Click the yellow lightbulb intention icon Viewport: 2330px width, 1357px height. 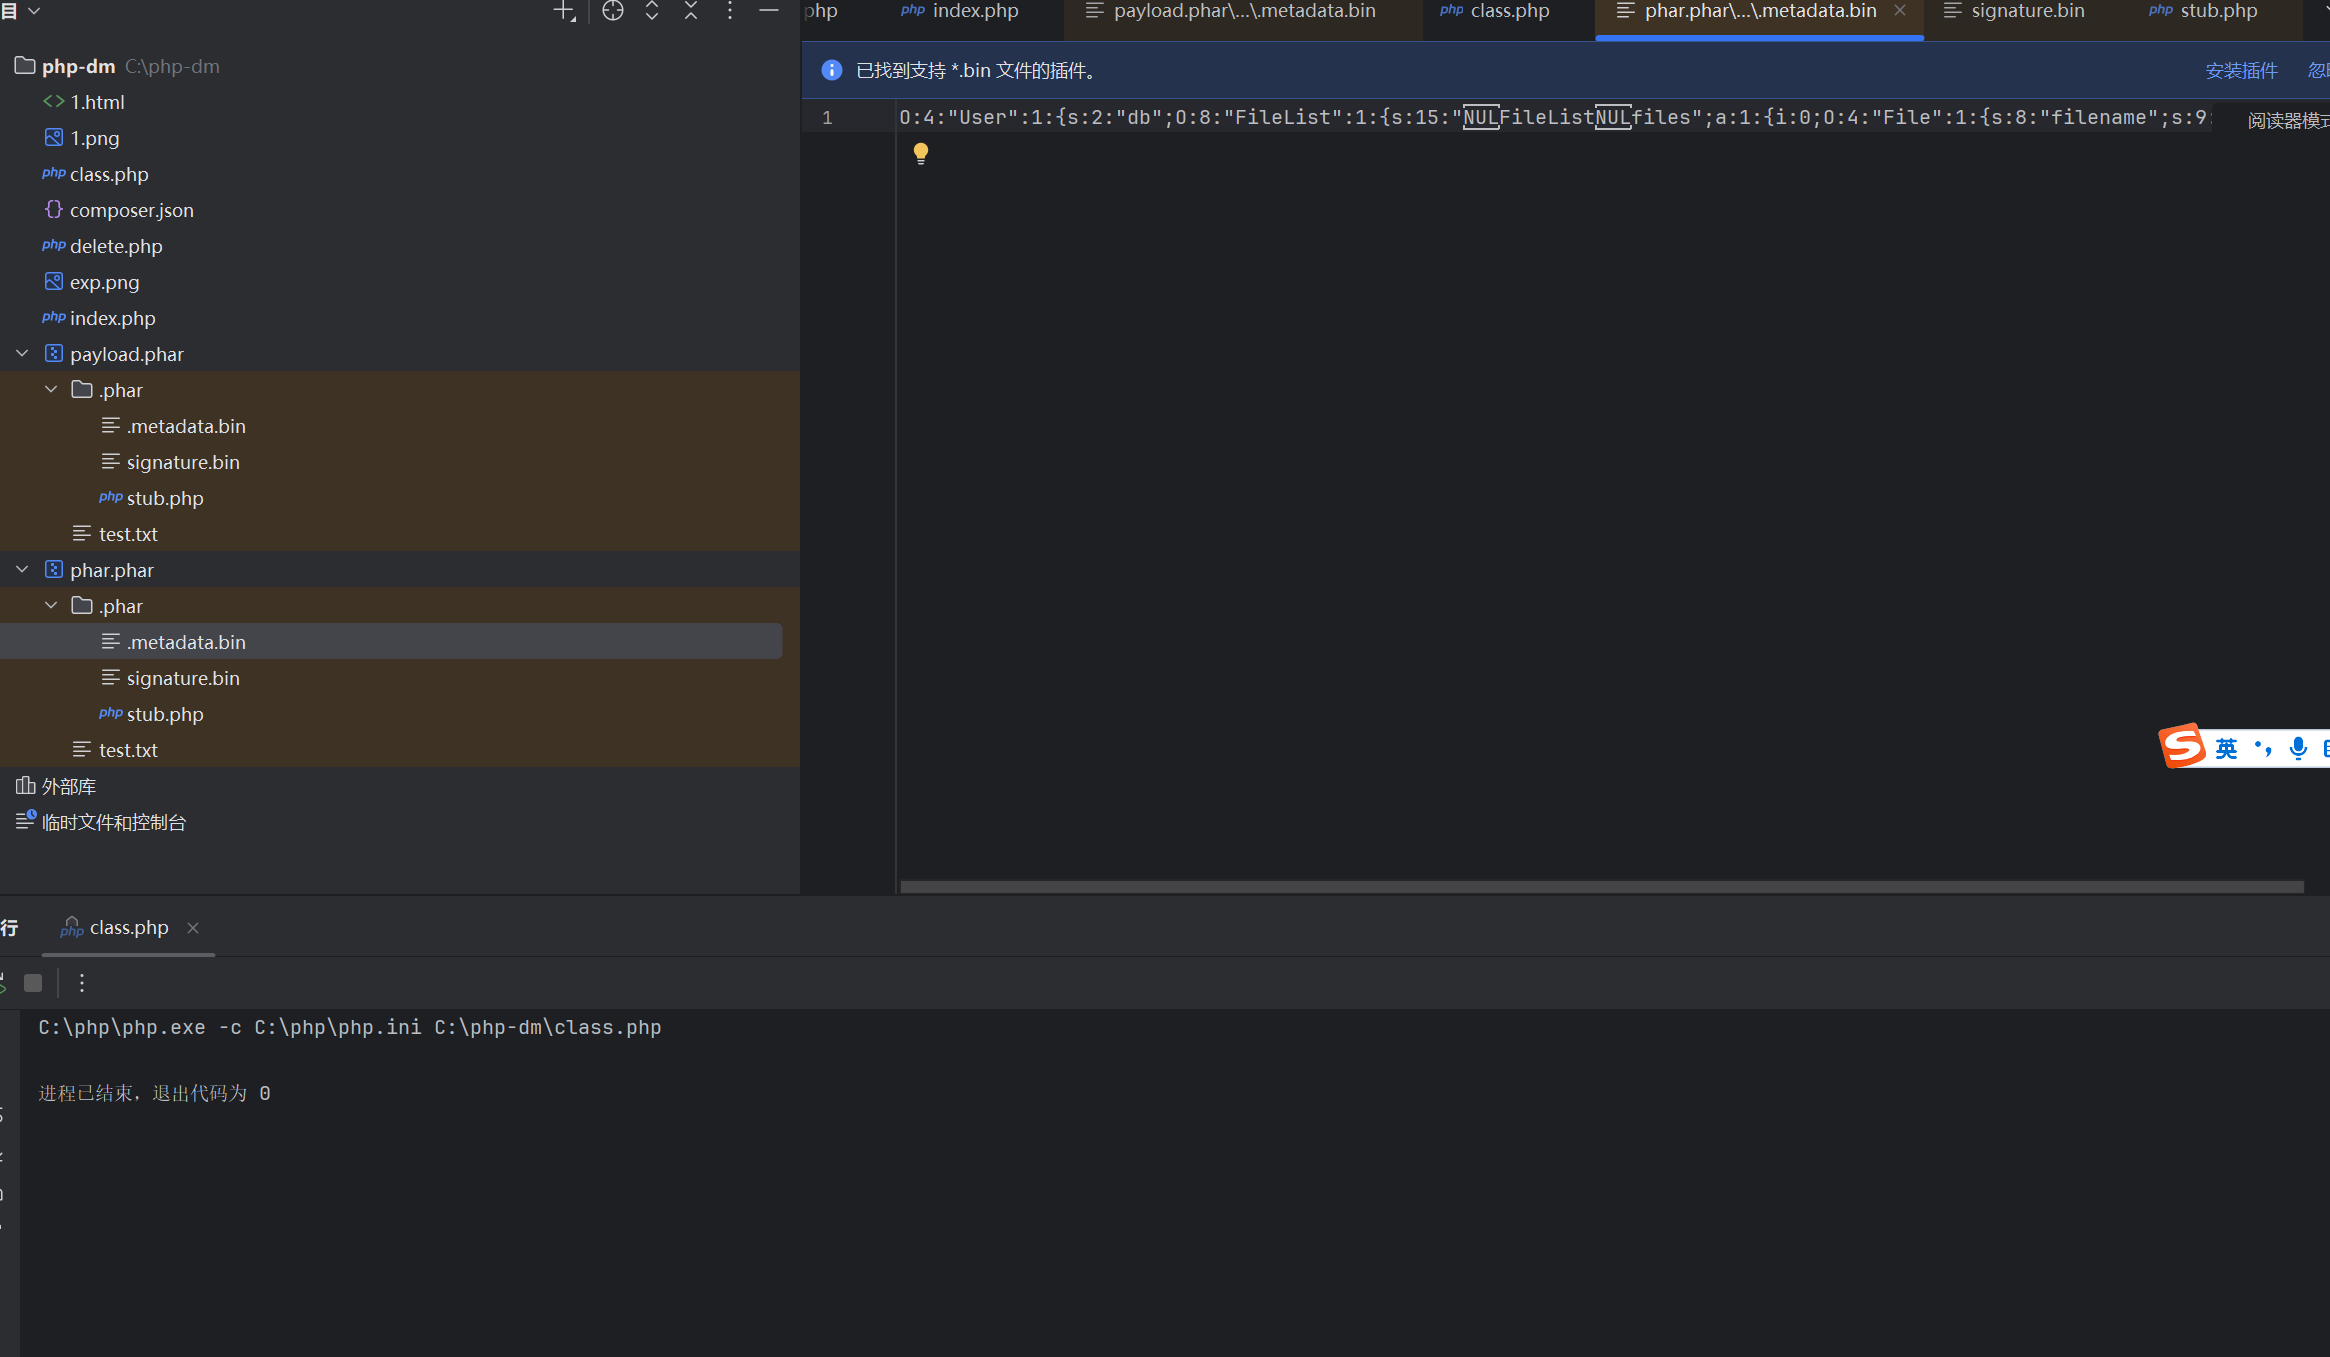click(x=921, y=153)
